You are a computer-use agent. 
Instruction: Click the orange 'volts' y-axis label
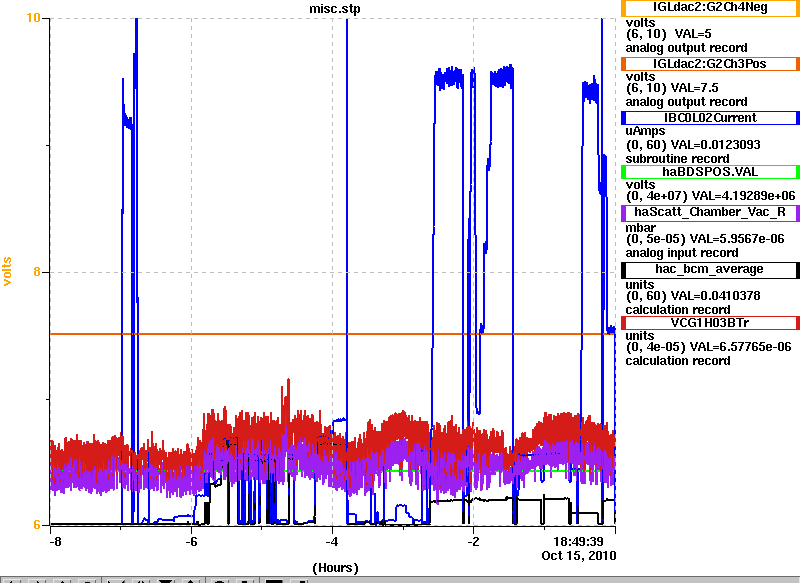click(x=7, y=271)
